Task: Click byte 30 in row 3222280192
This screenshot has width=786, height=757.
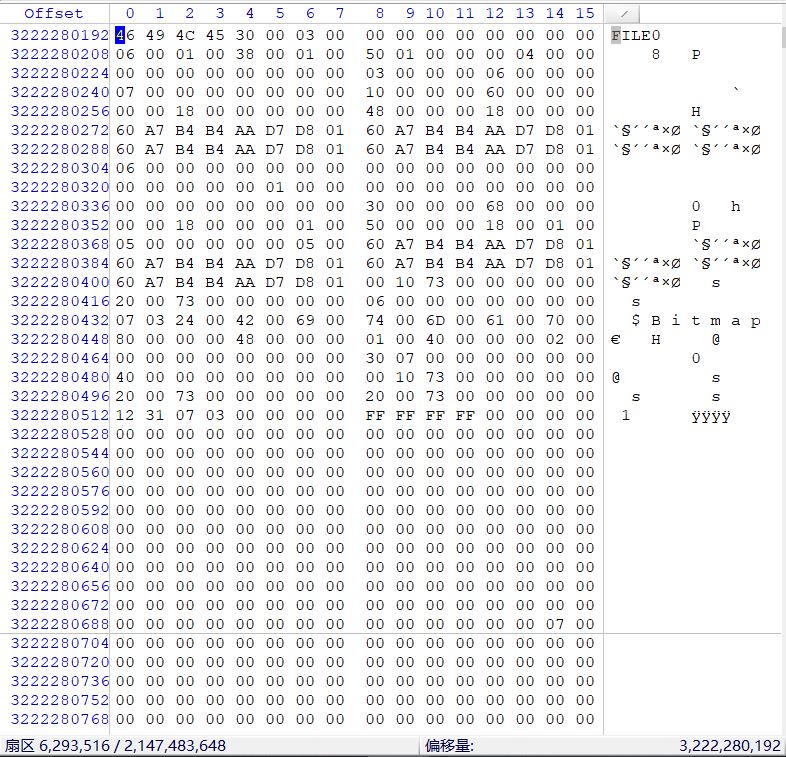Action: [x=245, y=35]
